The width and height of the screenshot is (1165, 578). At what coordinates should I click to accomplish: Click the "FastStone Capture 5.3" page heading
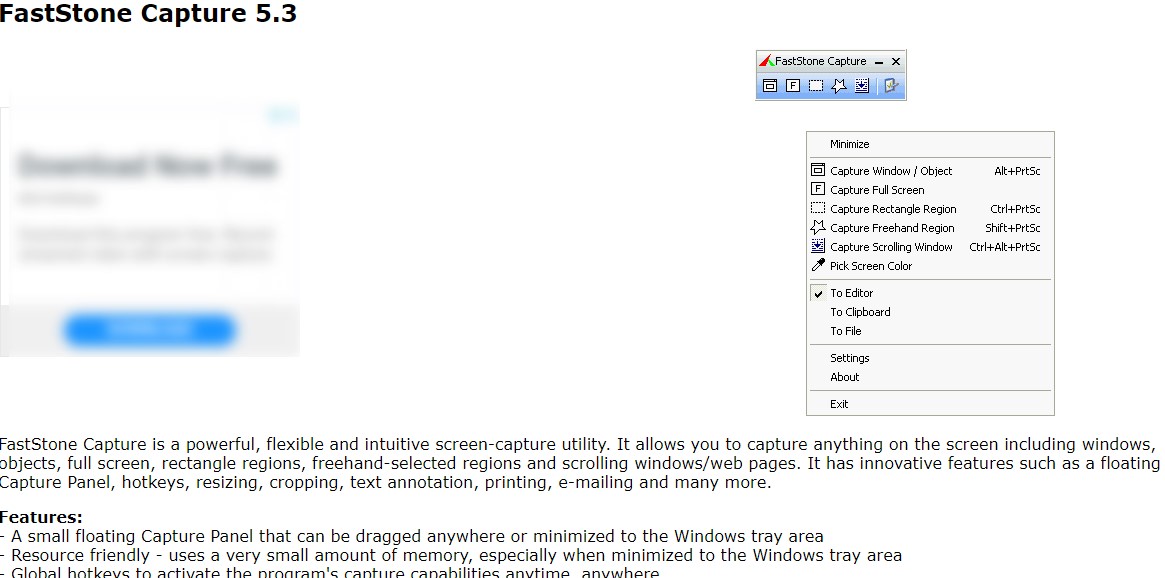(x=148, y=13)
